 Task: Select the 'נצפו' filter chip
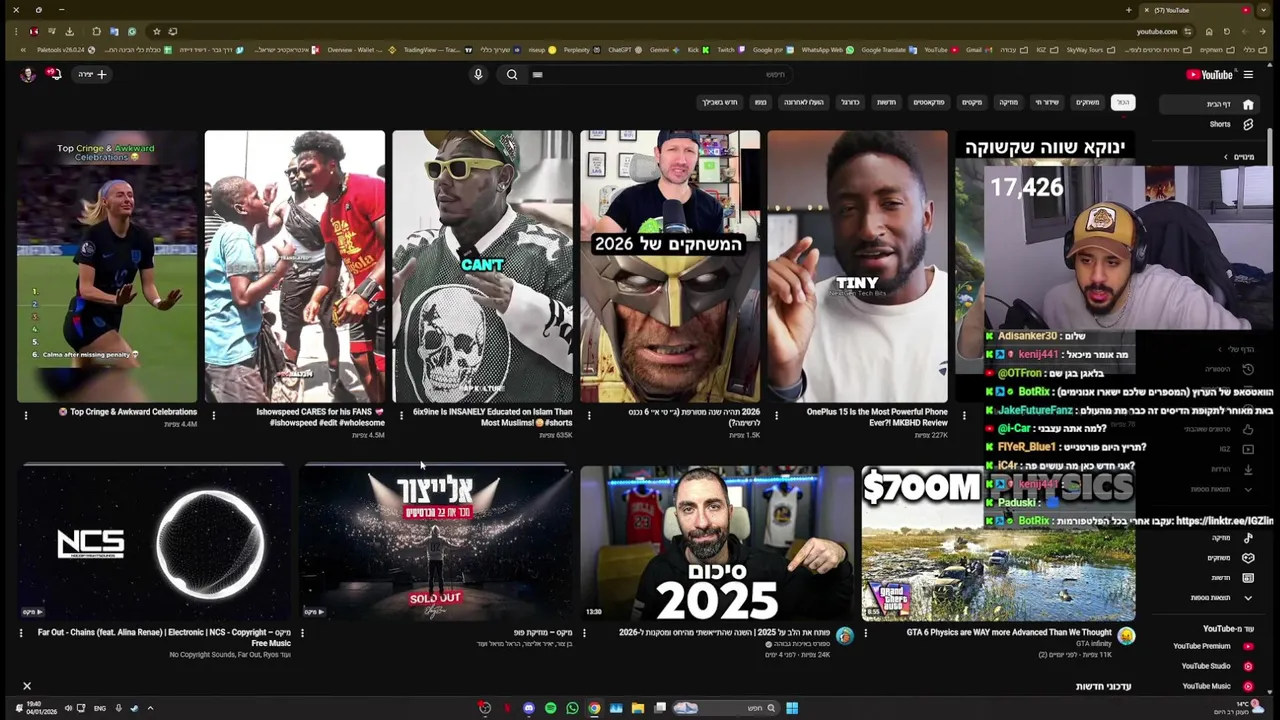(x=760, y=102)
